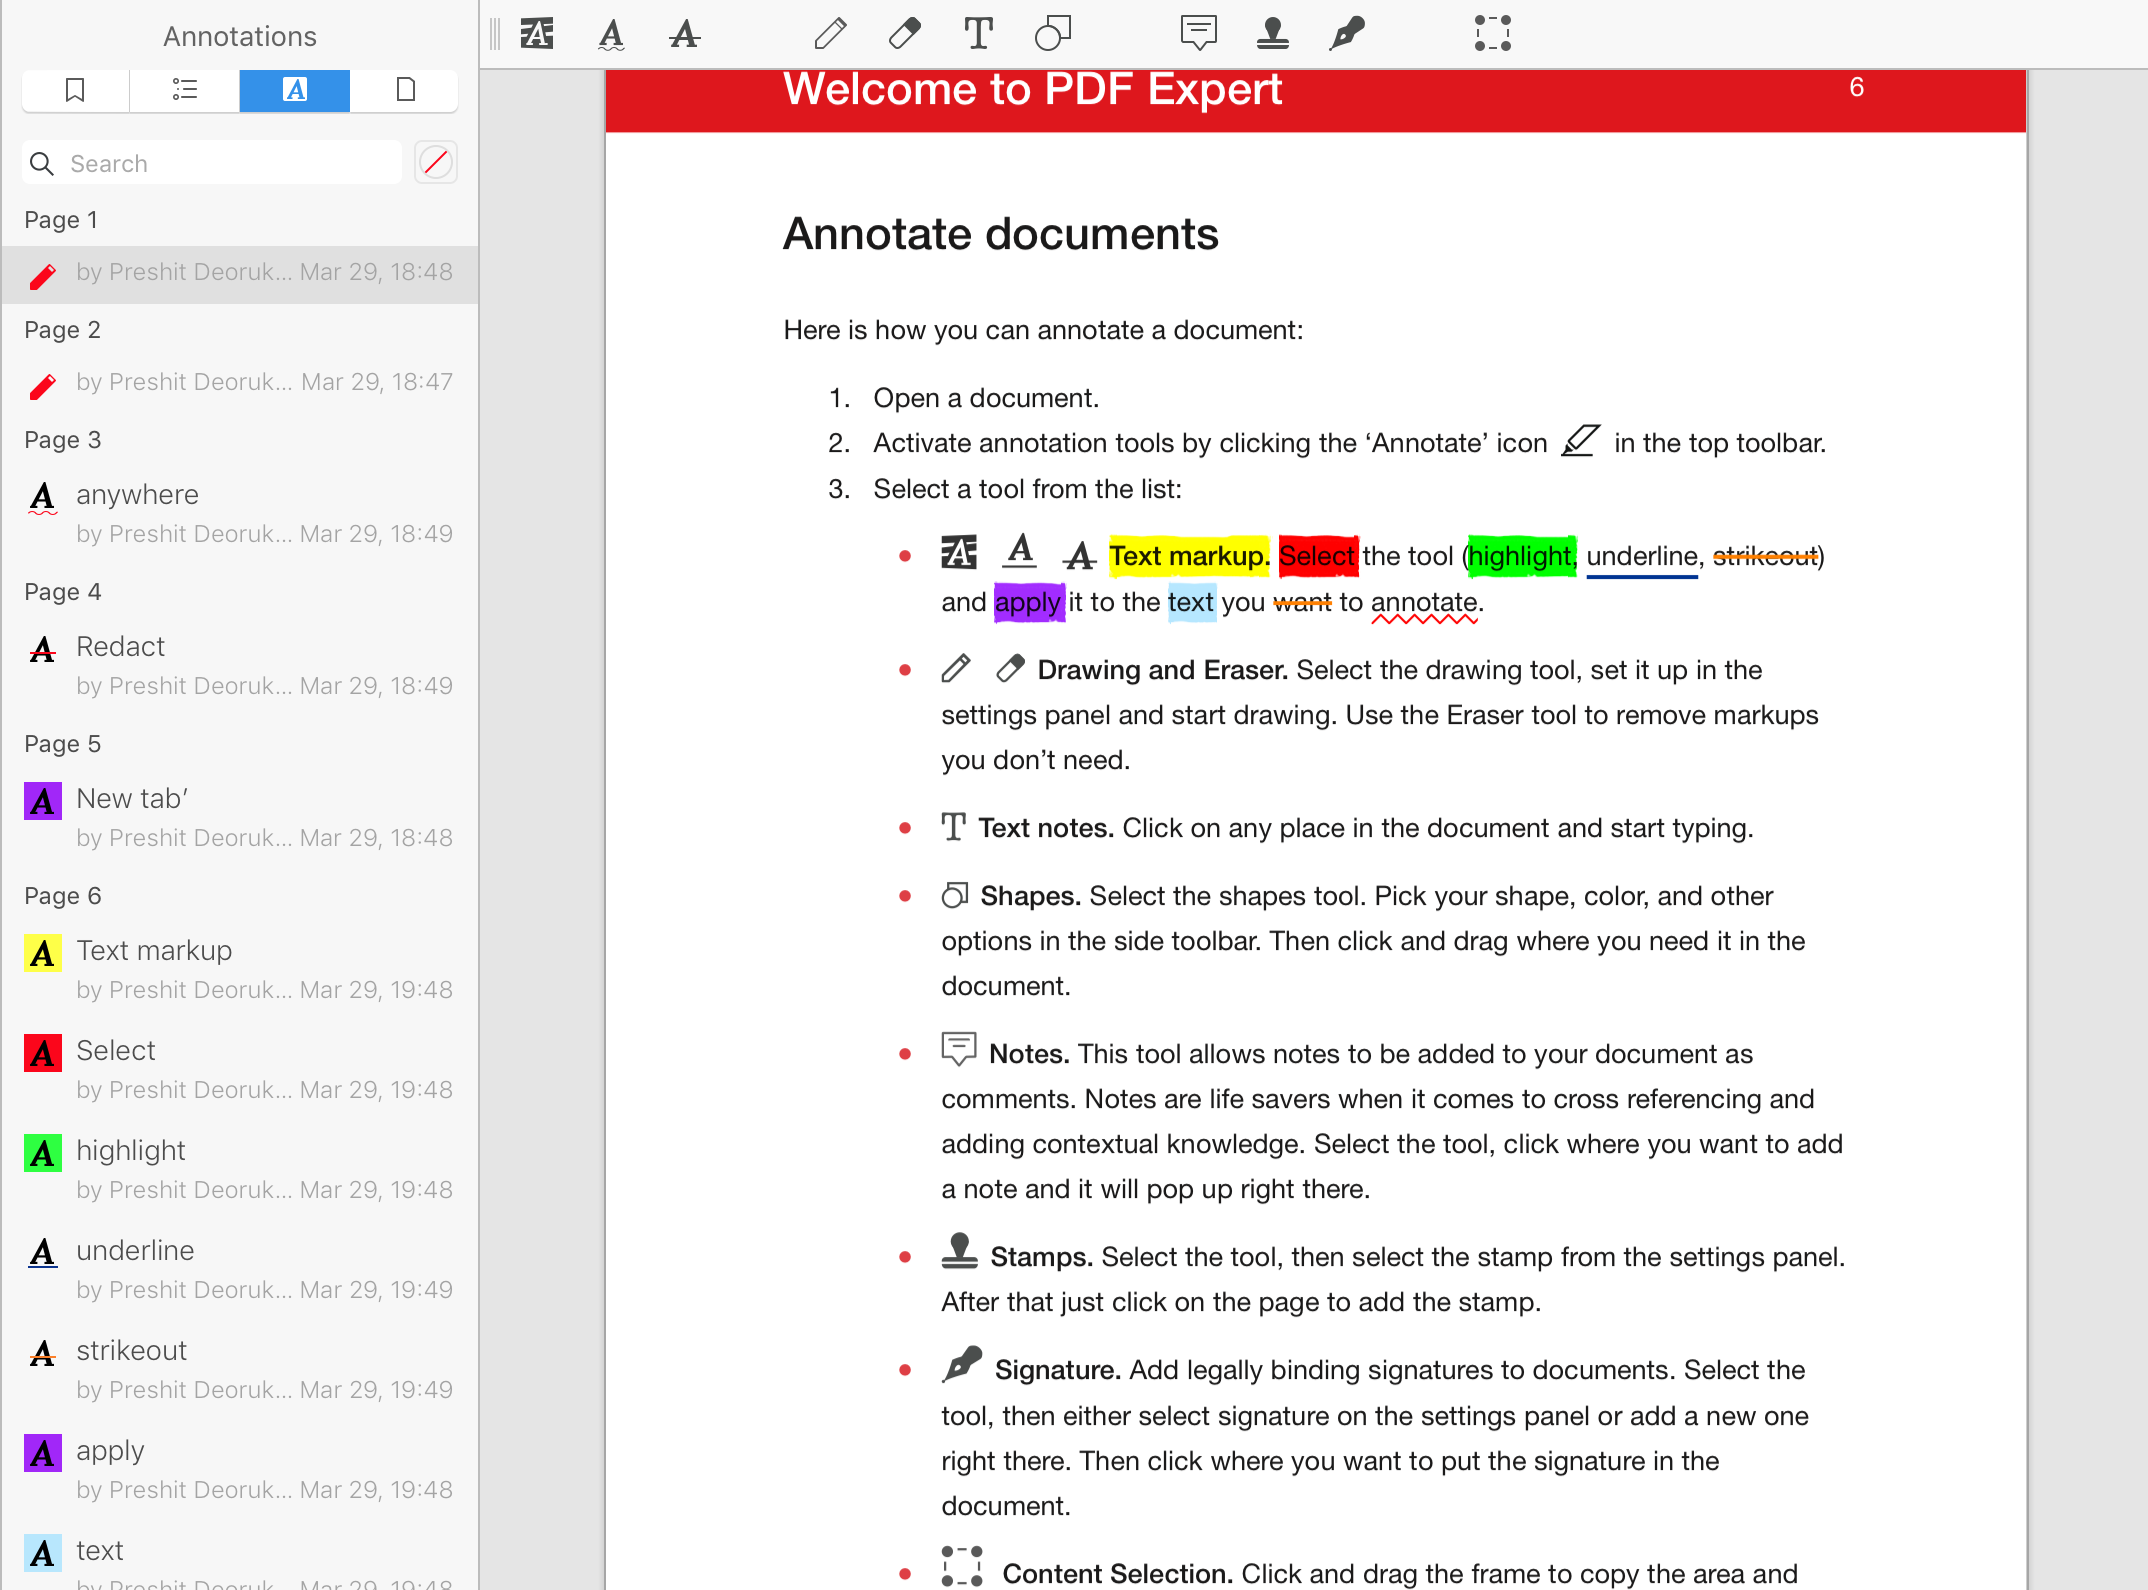Select the Text Notes tool
This screenshot has height=1590, width=2148.
tap(979, 33)
